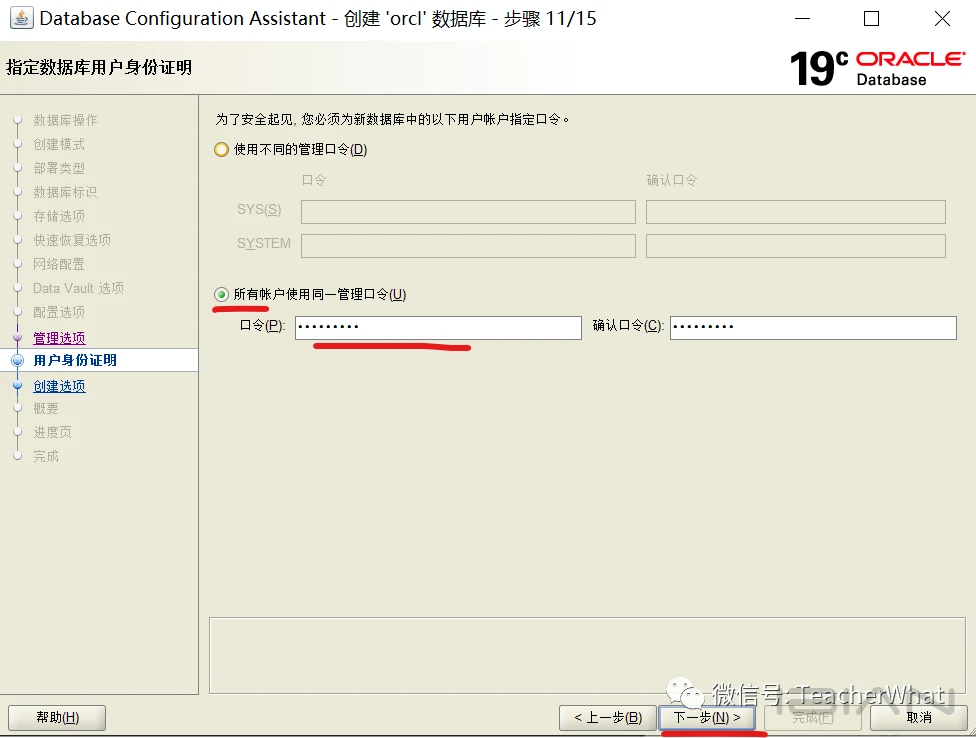Click the SYS password field

tap(468, 212)
